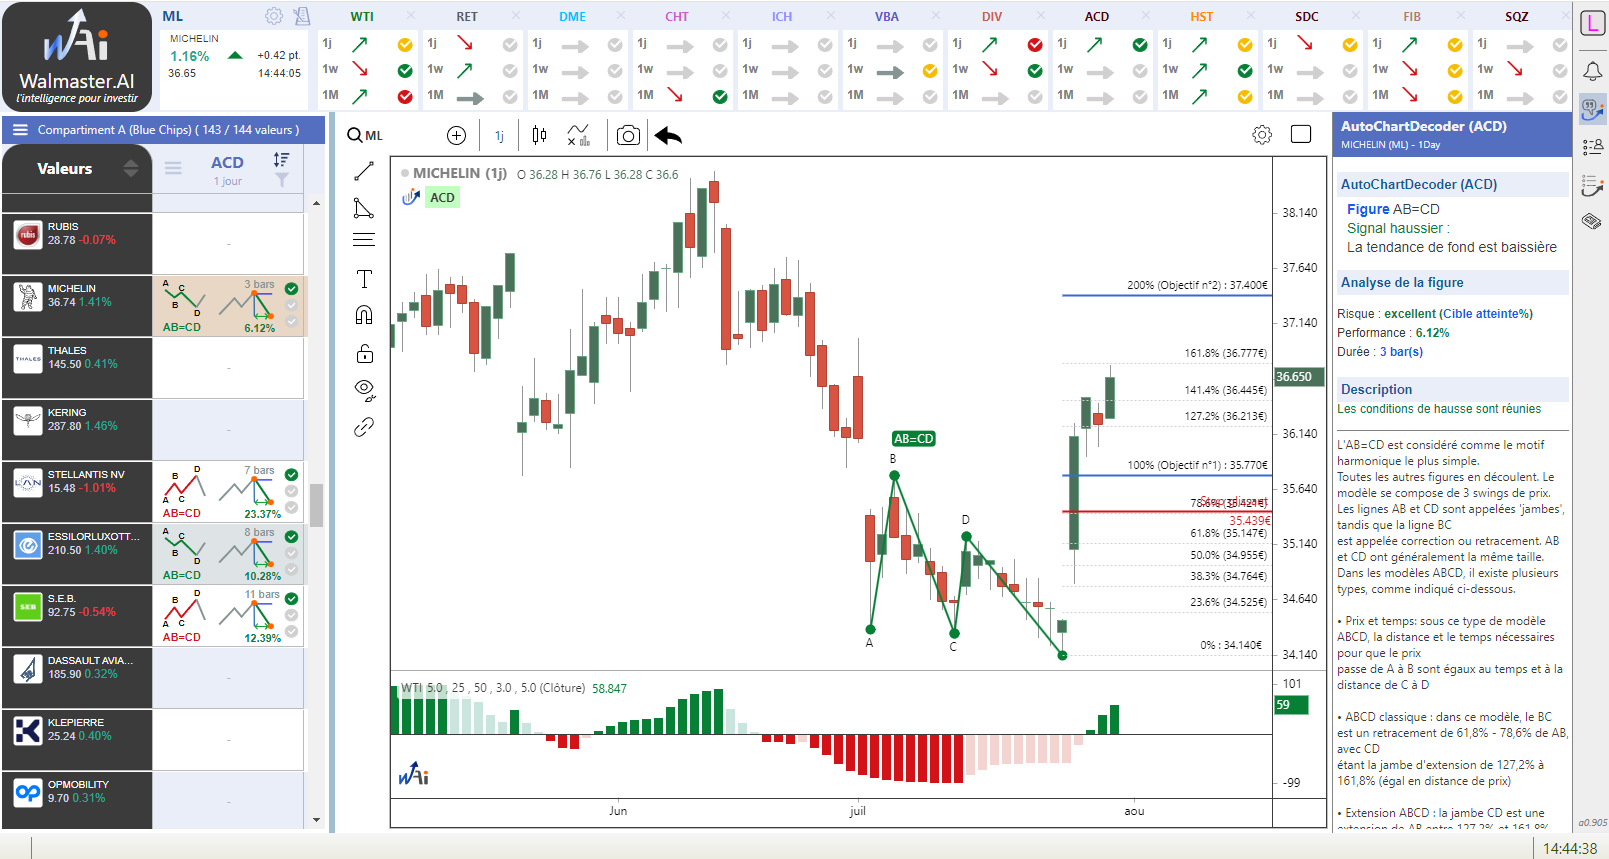This screenshot has width=1609, height=859.
Task: Open the chat assistant sidebar icon
Action: tap(1593, 109)
